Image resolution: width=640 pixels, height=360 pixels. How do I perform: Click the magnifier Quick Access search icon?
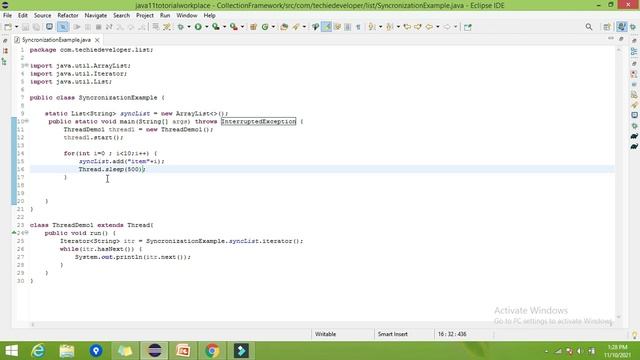[x=589, y=27]
